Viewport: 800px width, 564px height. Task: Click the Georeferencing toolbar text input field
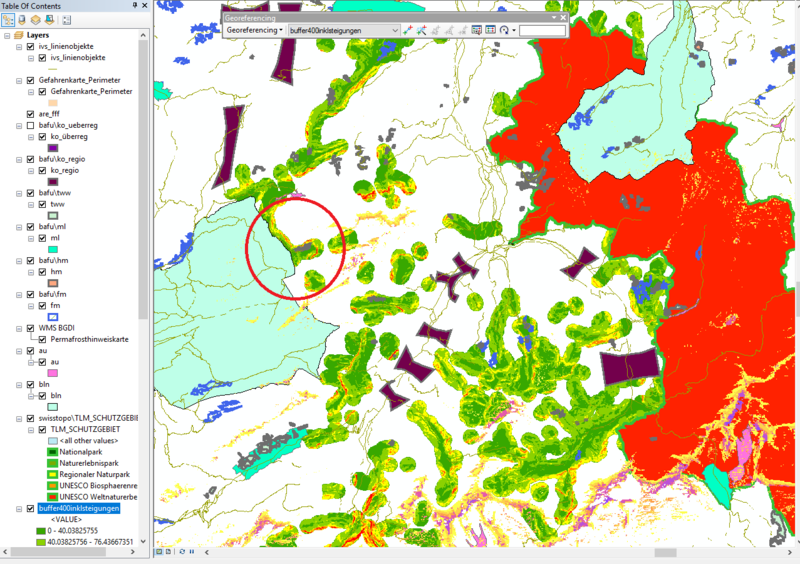541,30
